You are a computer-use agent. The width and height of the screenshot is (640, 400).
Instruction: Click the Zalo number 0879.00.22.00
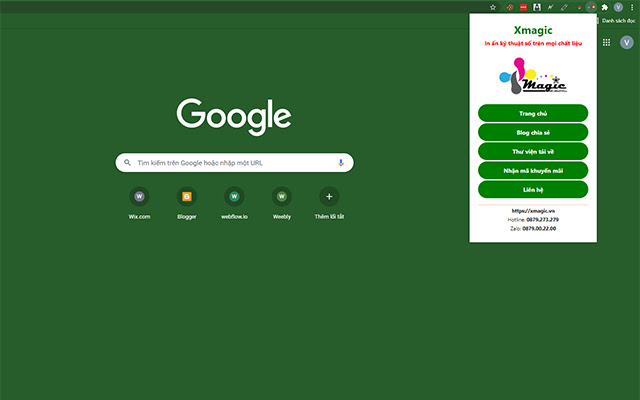[x=539, y=229]
